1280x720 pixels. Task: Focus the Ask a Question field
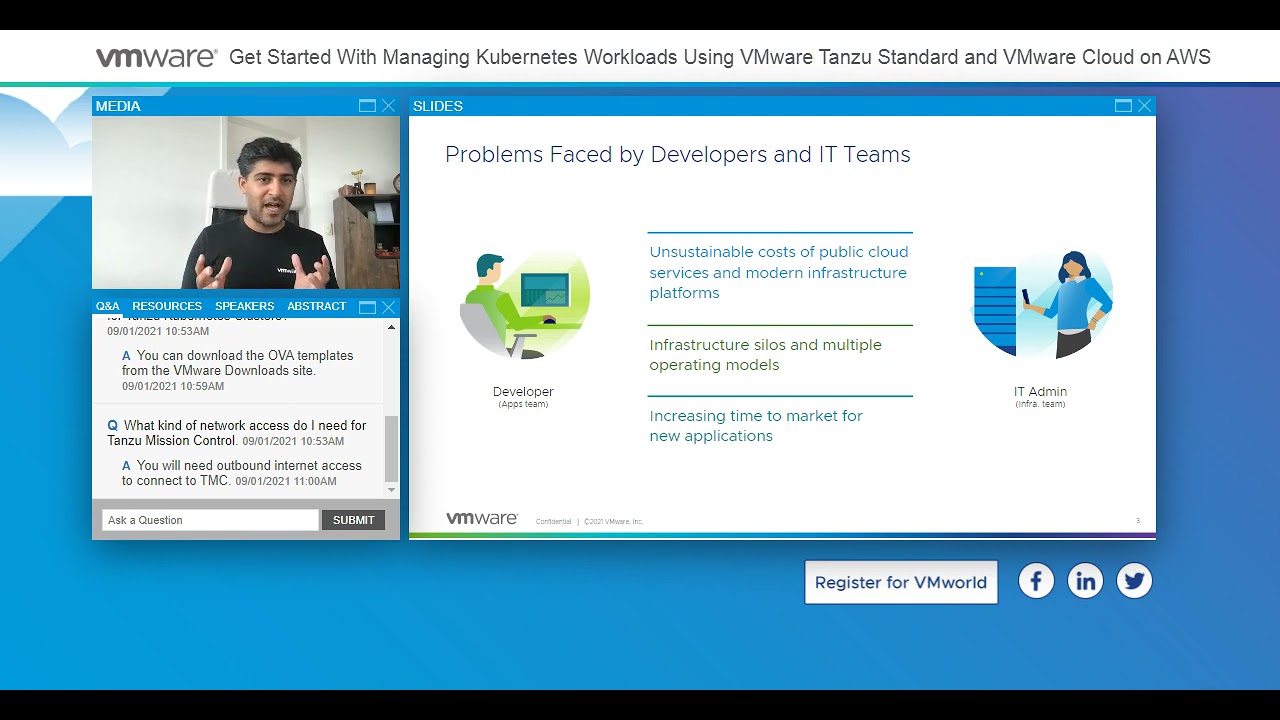(210, 520)
